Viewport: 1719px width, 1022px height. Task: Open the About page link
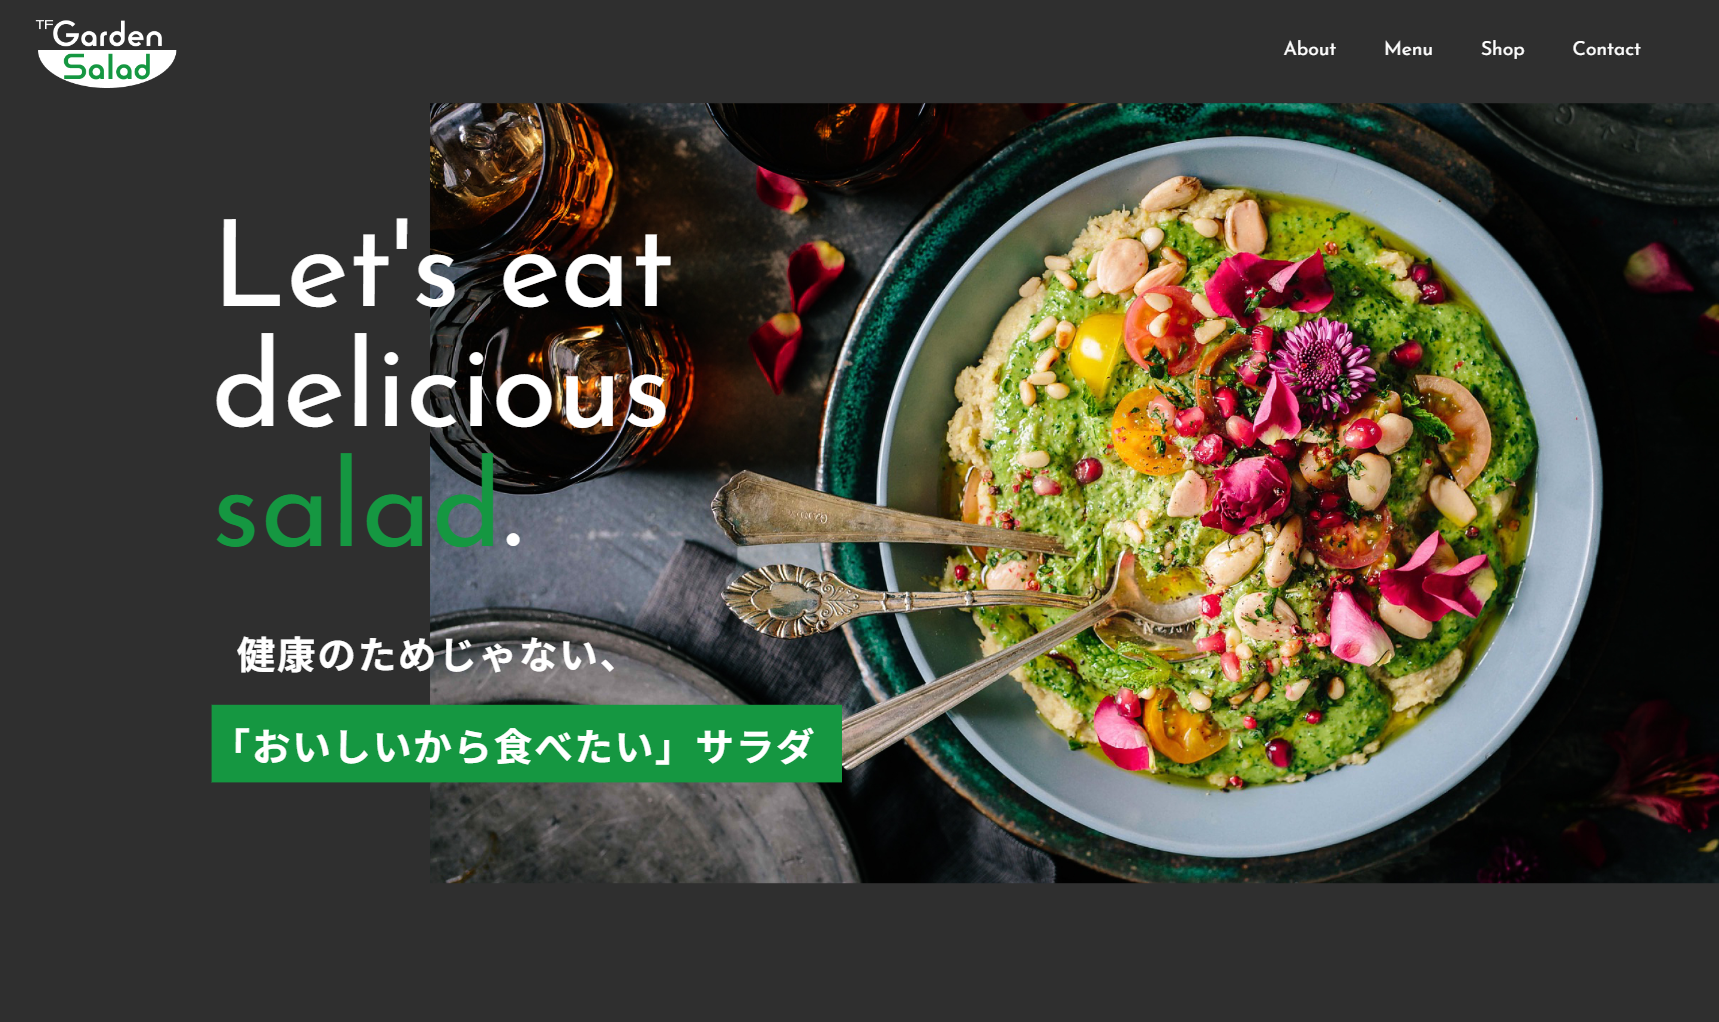click(x=1309, y=49)
